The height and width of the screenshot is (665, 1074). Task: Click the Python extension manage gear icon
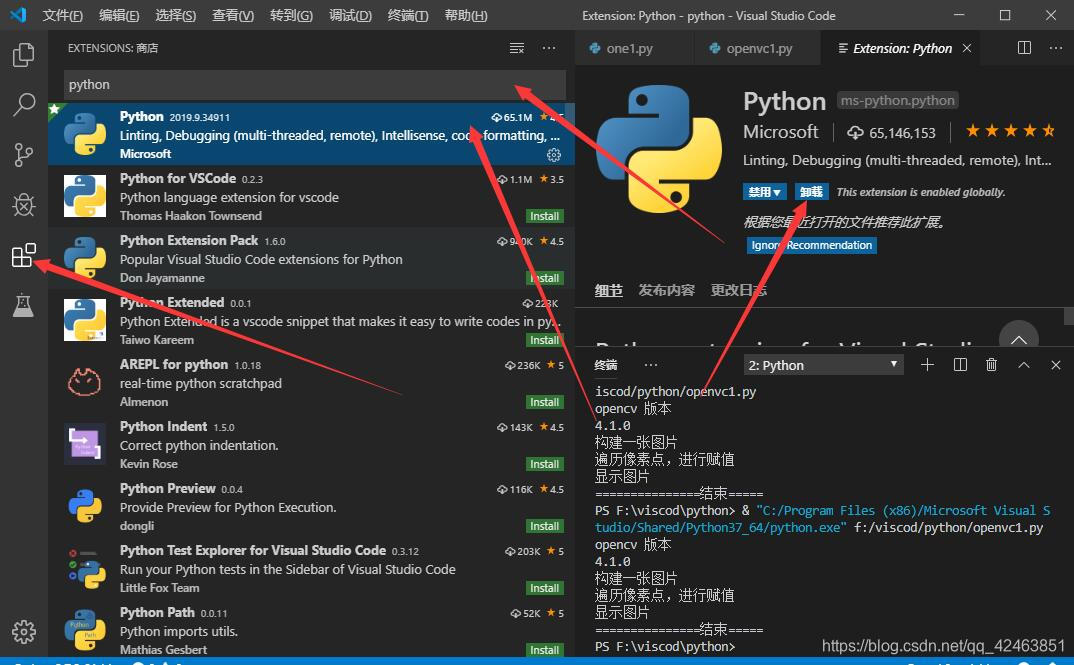554,155
